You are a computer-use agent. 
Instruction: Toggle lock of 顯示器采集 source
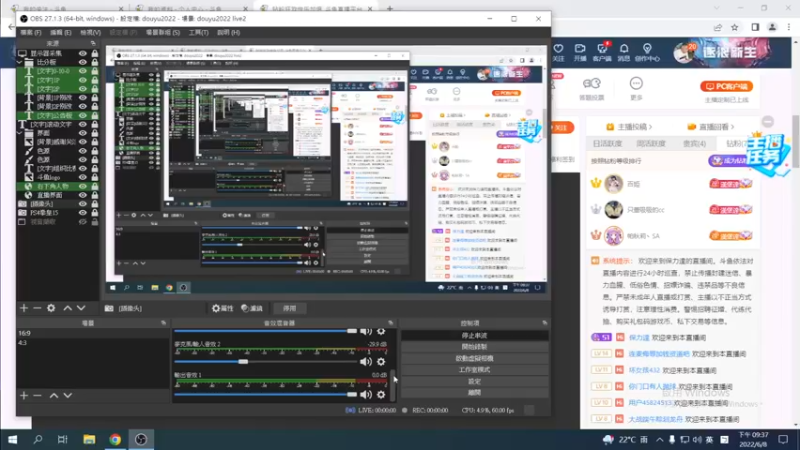[94, 53]
